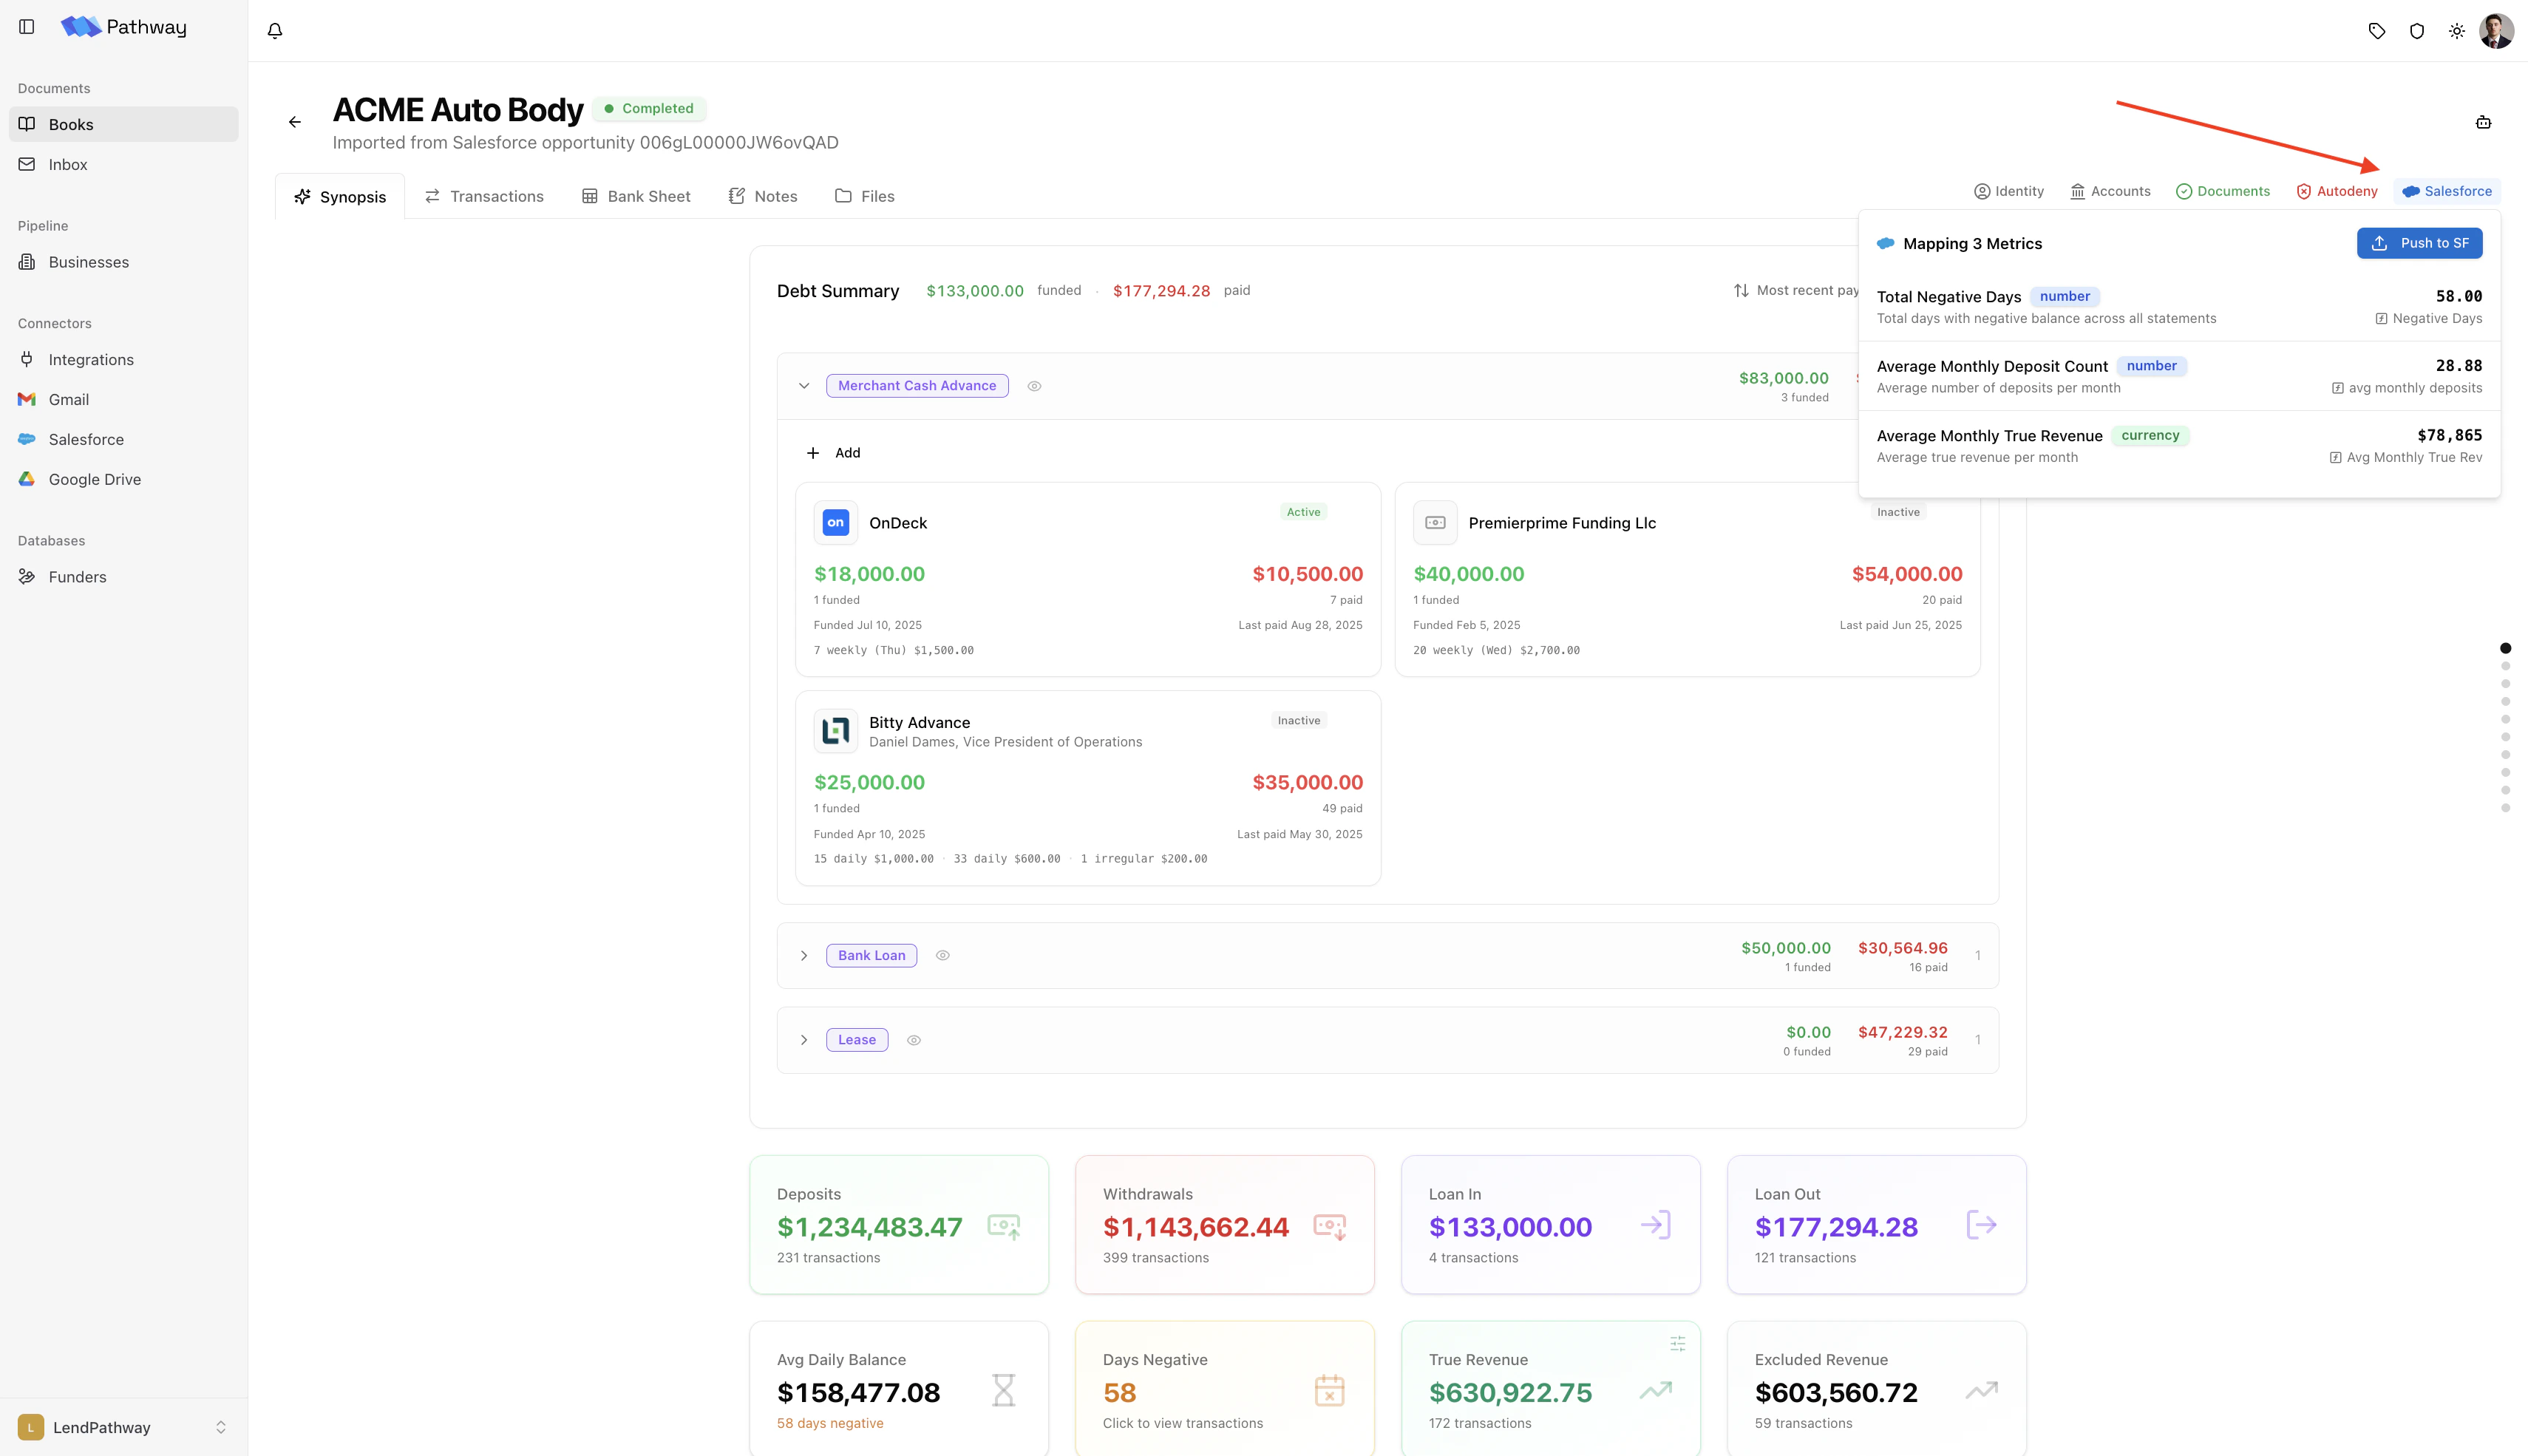Click the Premierprime Funding logo icon
Viewport: 2528px width, 1456px height.
(1435, 522)
